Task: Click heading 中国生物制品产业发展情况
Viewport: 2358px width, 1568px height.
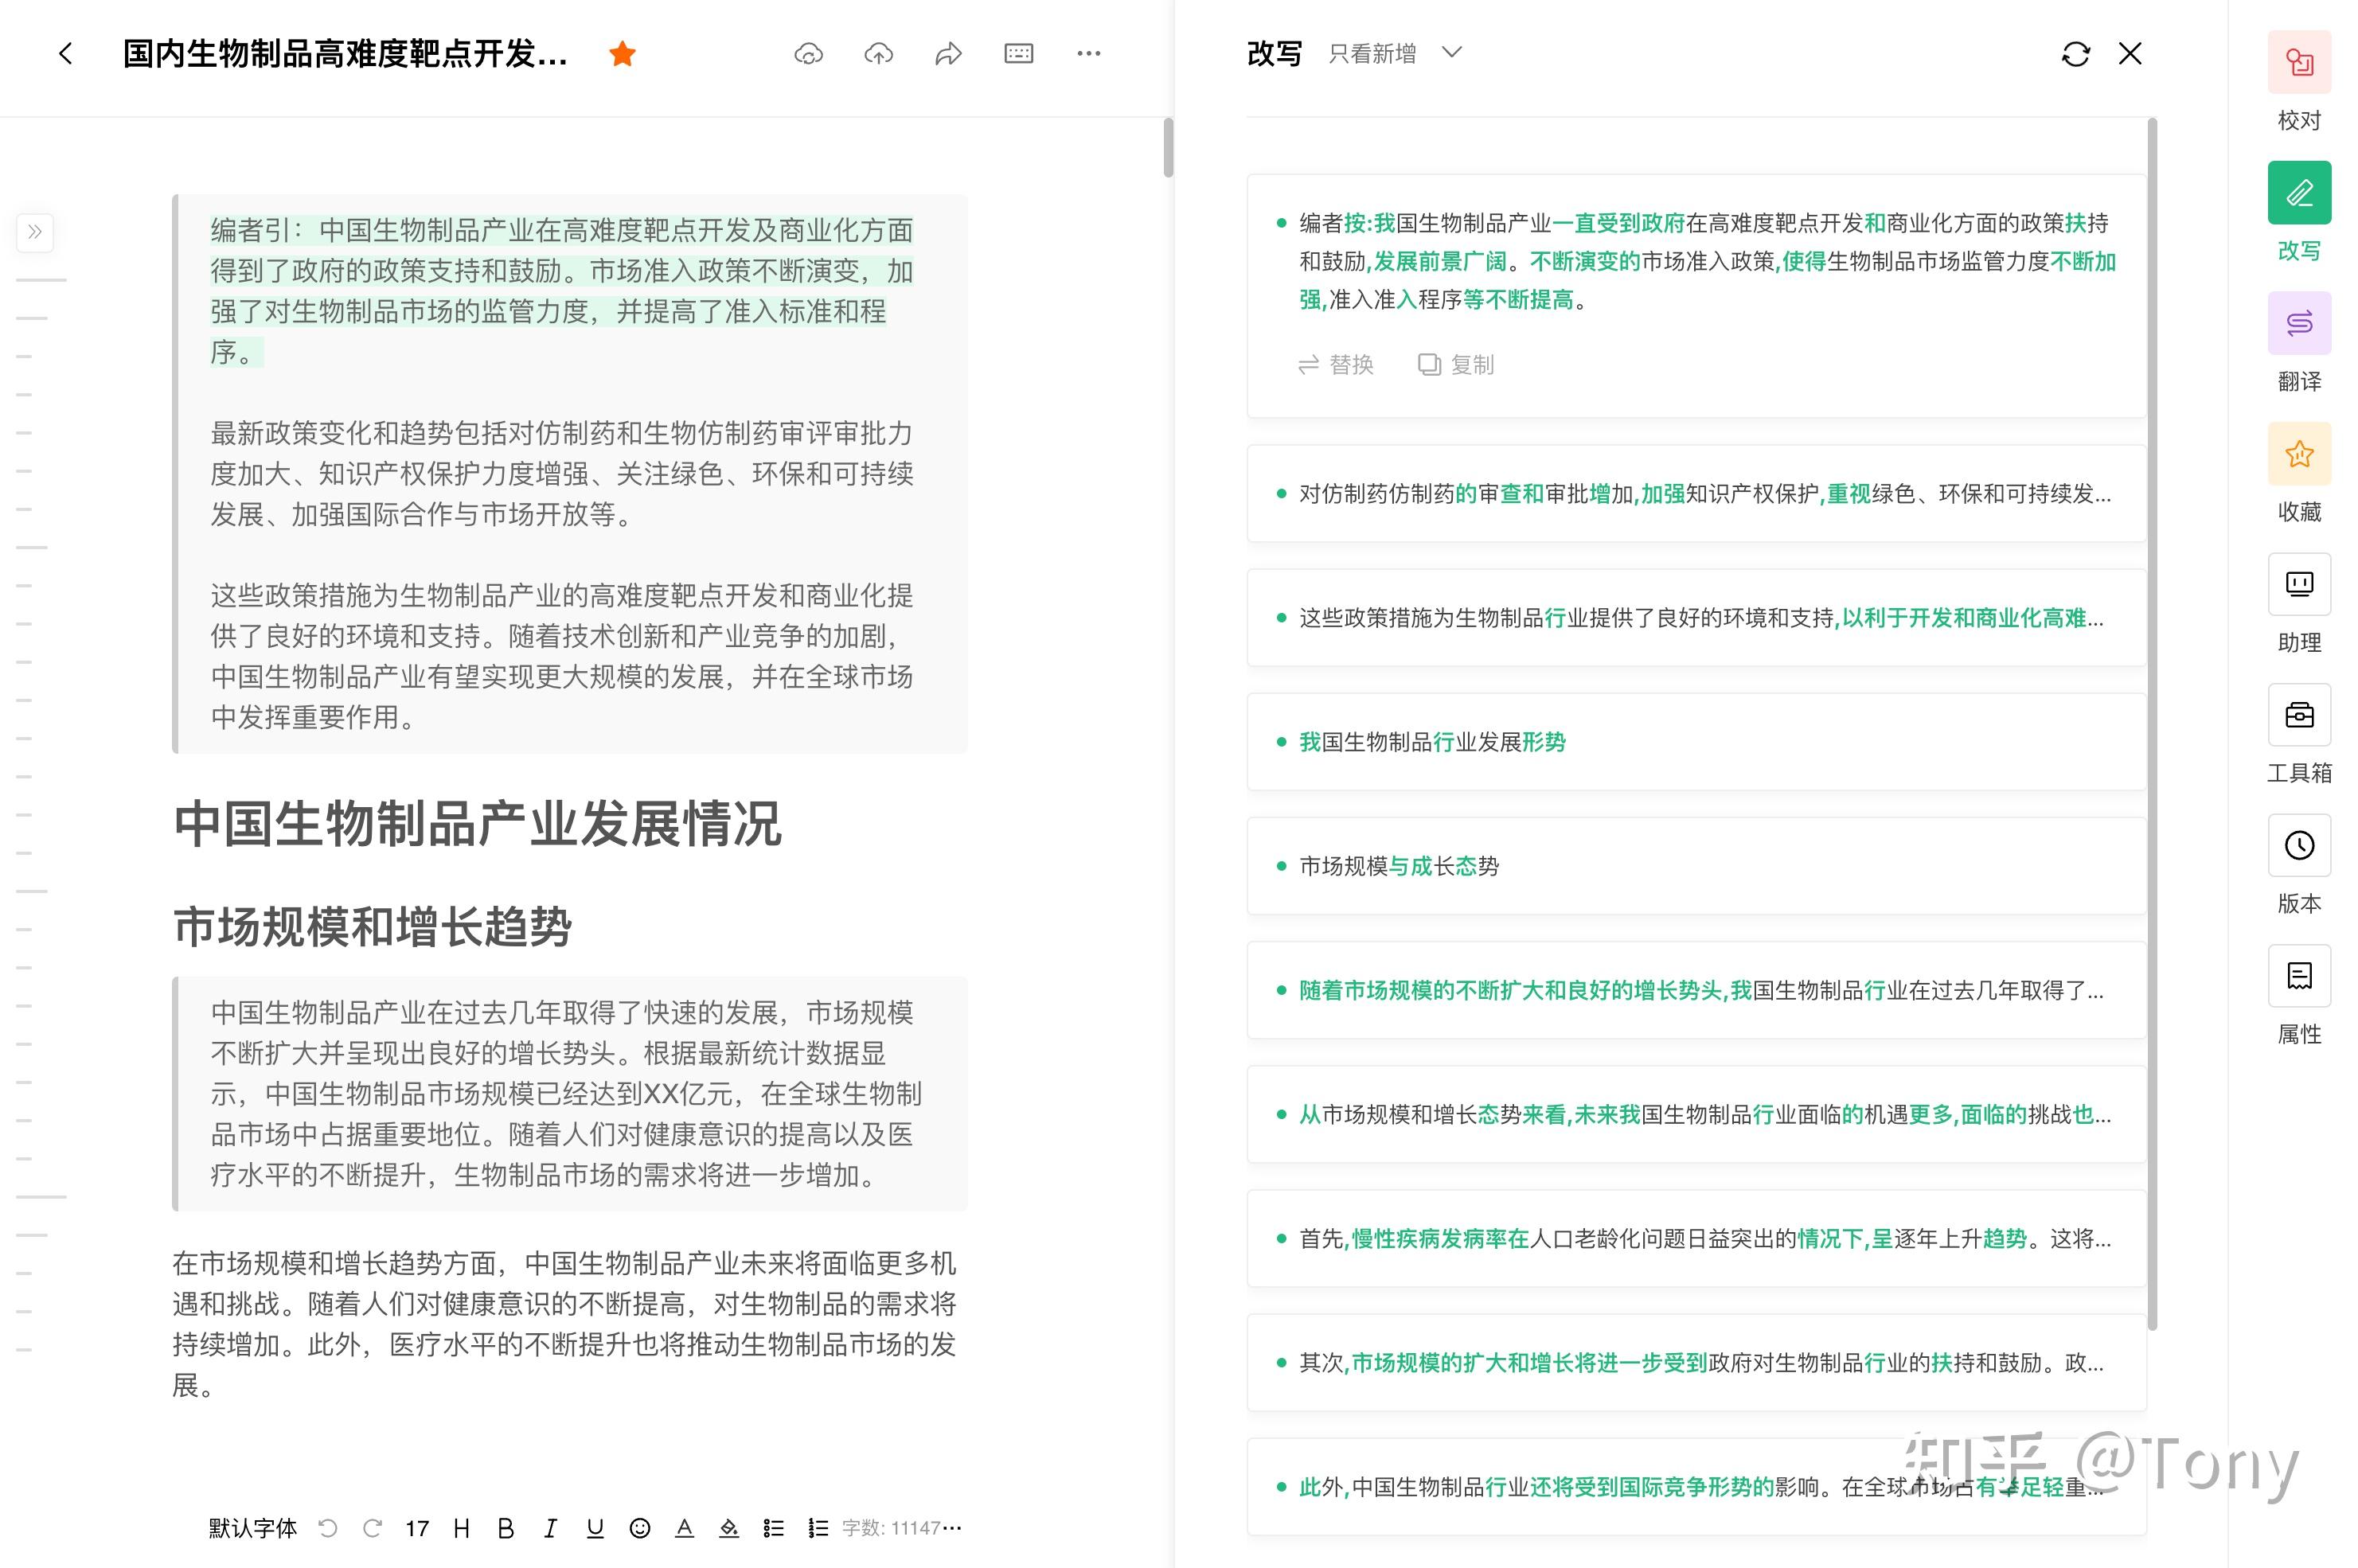Action: tap(478, 824)
